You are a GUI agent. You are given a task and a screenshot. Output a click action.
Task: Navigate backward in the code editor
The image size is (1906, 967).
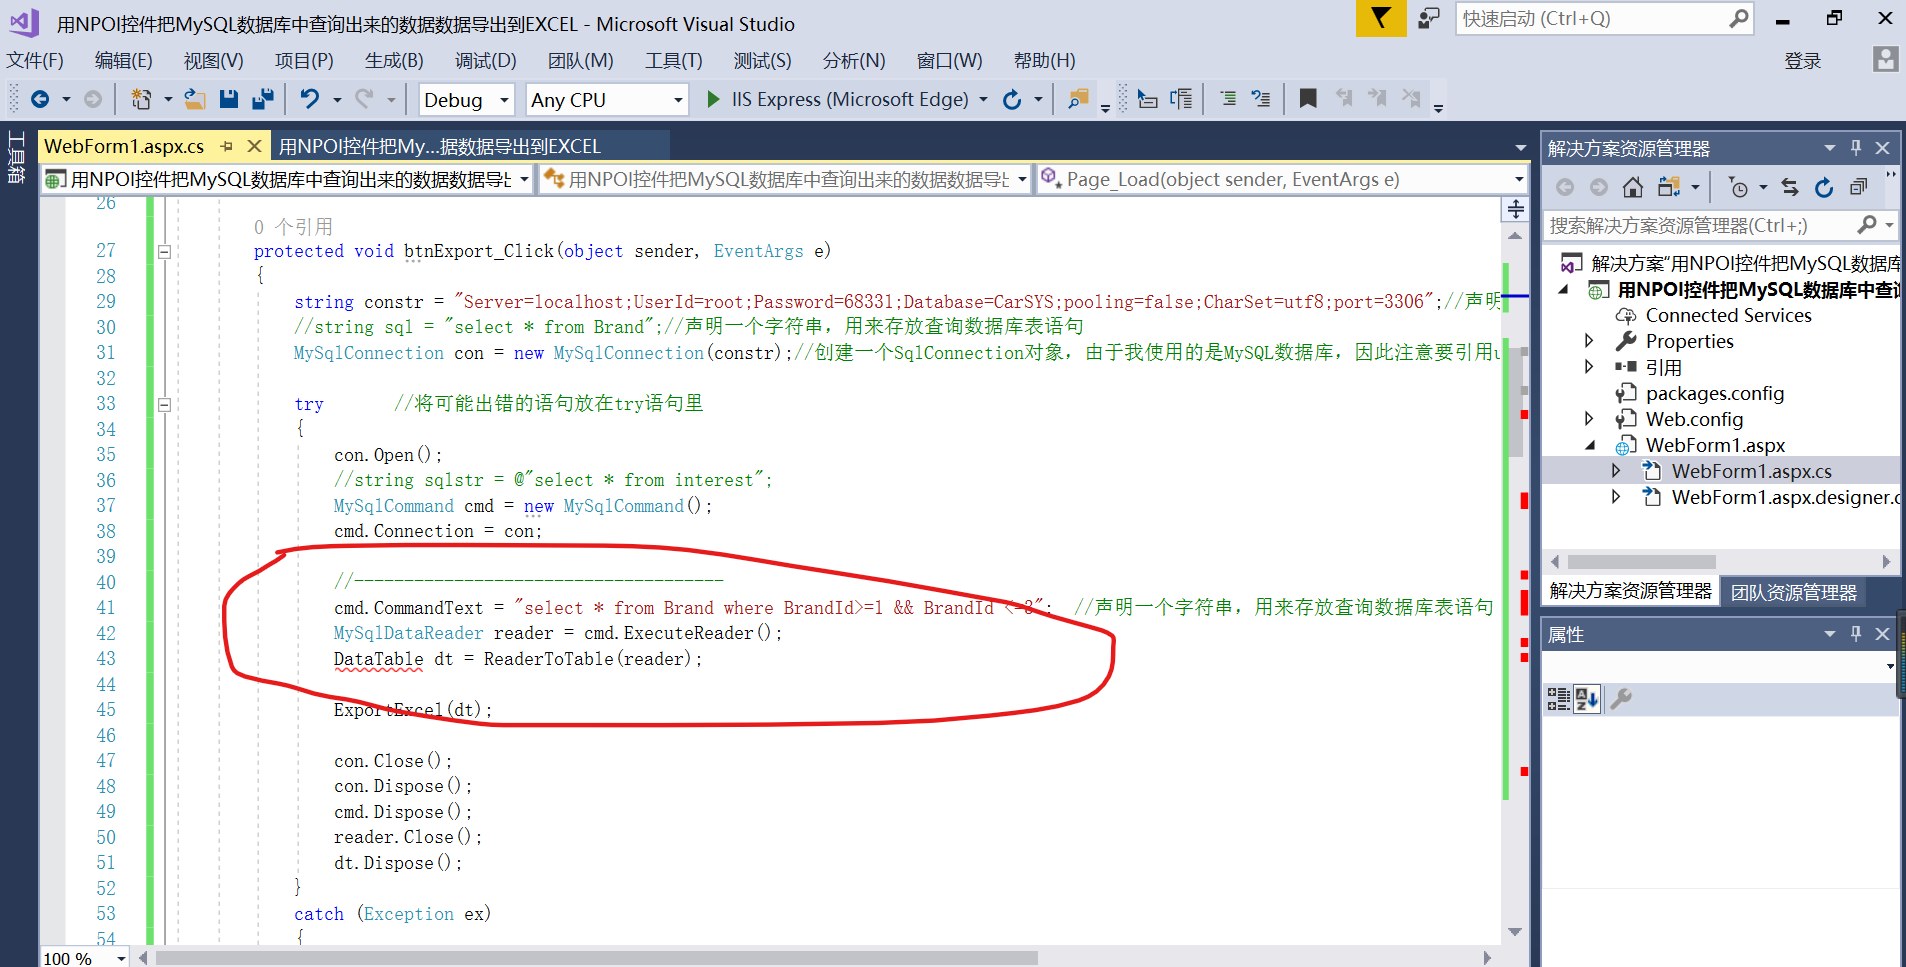pos(41,99)
